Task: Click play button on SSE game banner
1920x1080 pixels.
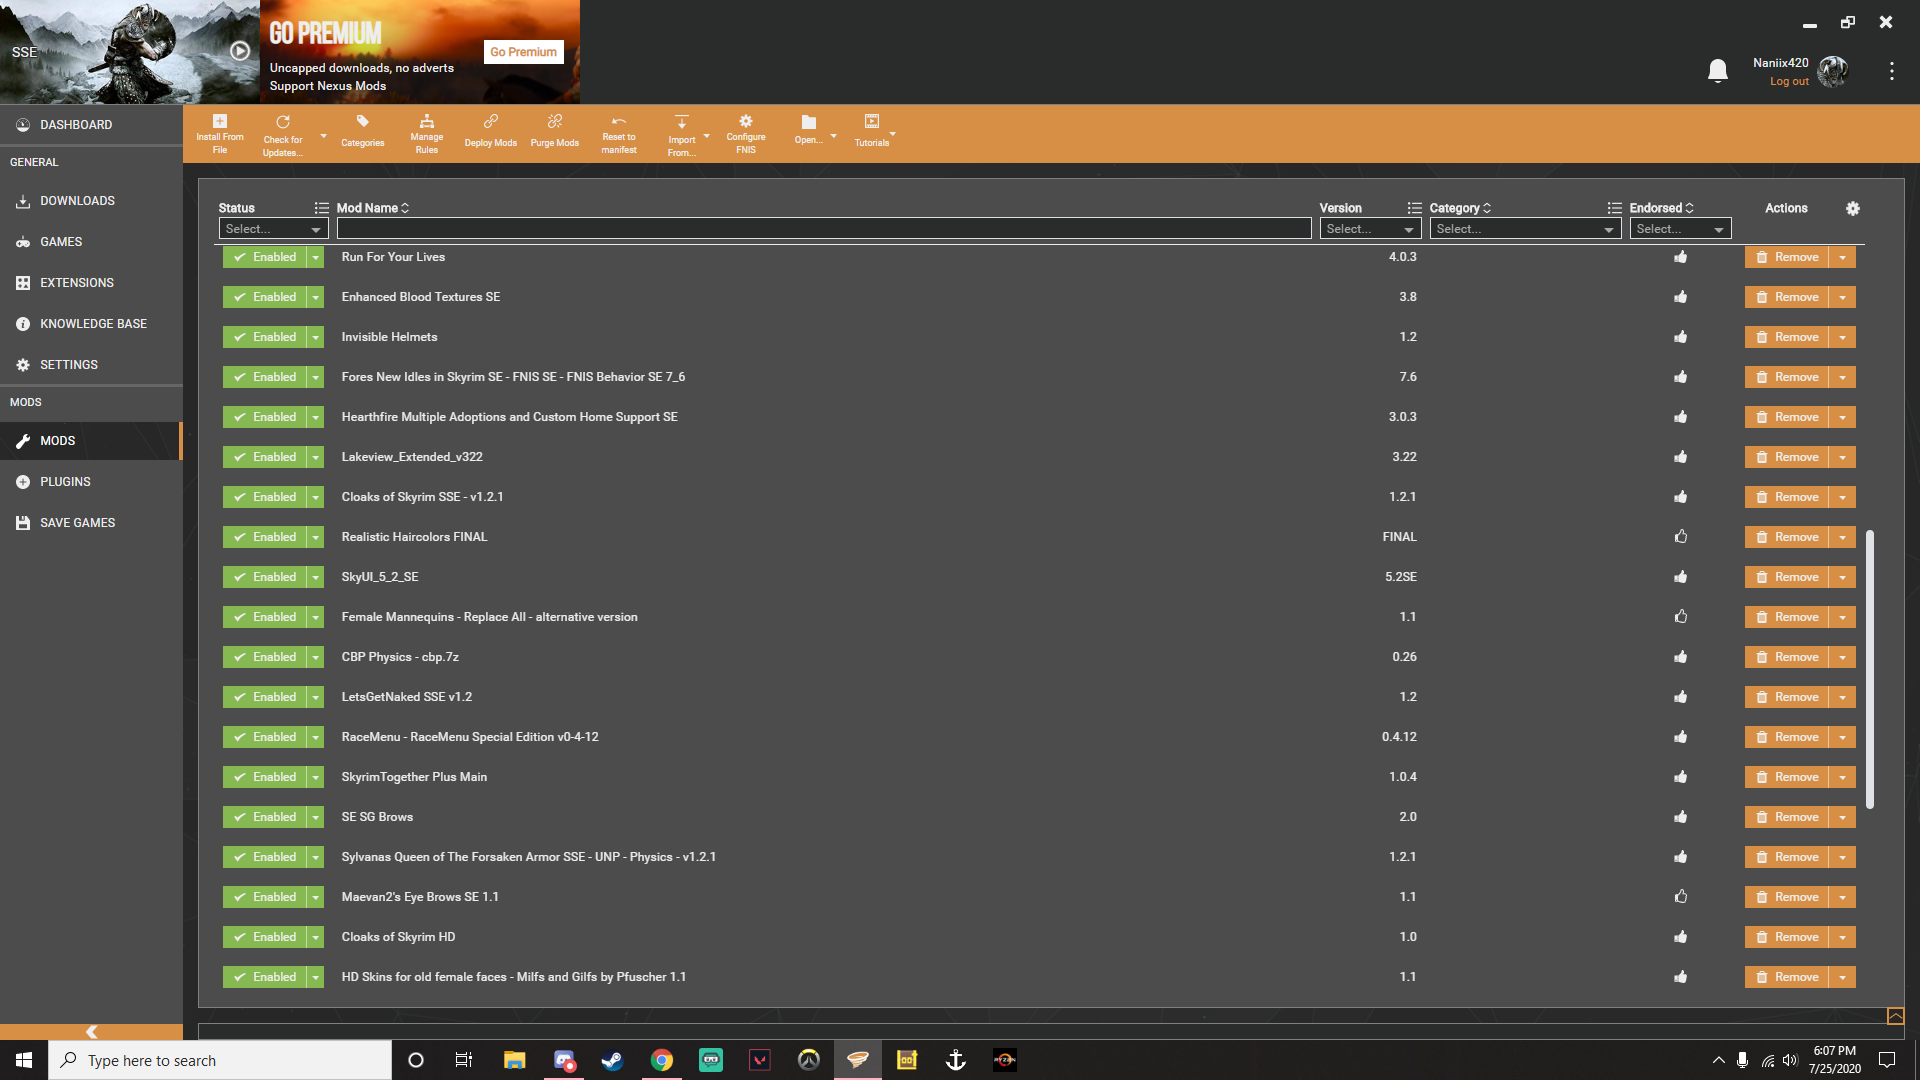Action: click(240, 51)
